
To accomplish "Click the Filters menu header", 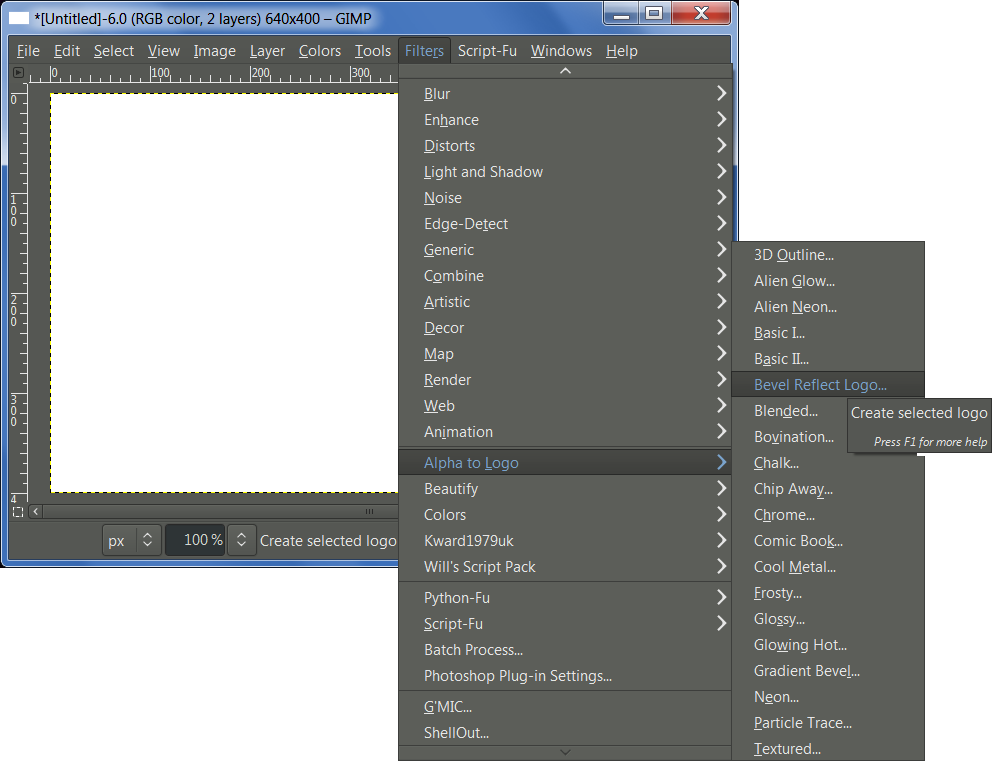I will (424, 51).
